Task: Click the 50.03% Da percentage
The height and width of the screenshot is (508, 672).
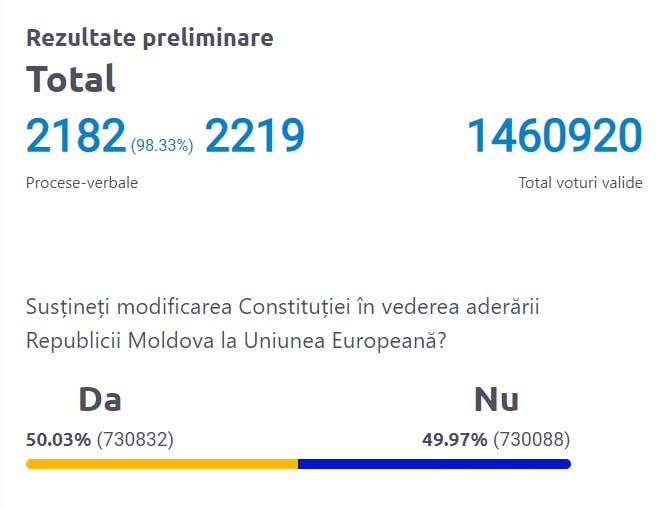Action: click(58, 439)
